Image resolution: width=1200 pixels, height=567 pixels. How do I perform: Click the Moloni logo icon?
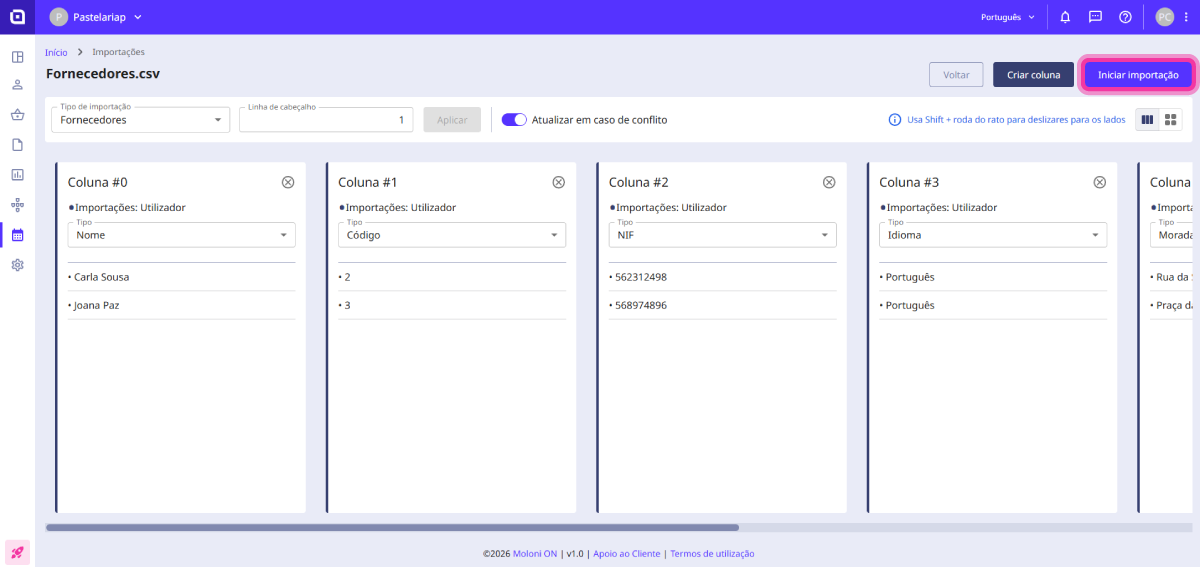point(17,17)
